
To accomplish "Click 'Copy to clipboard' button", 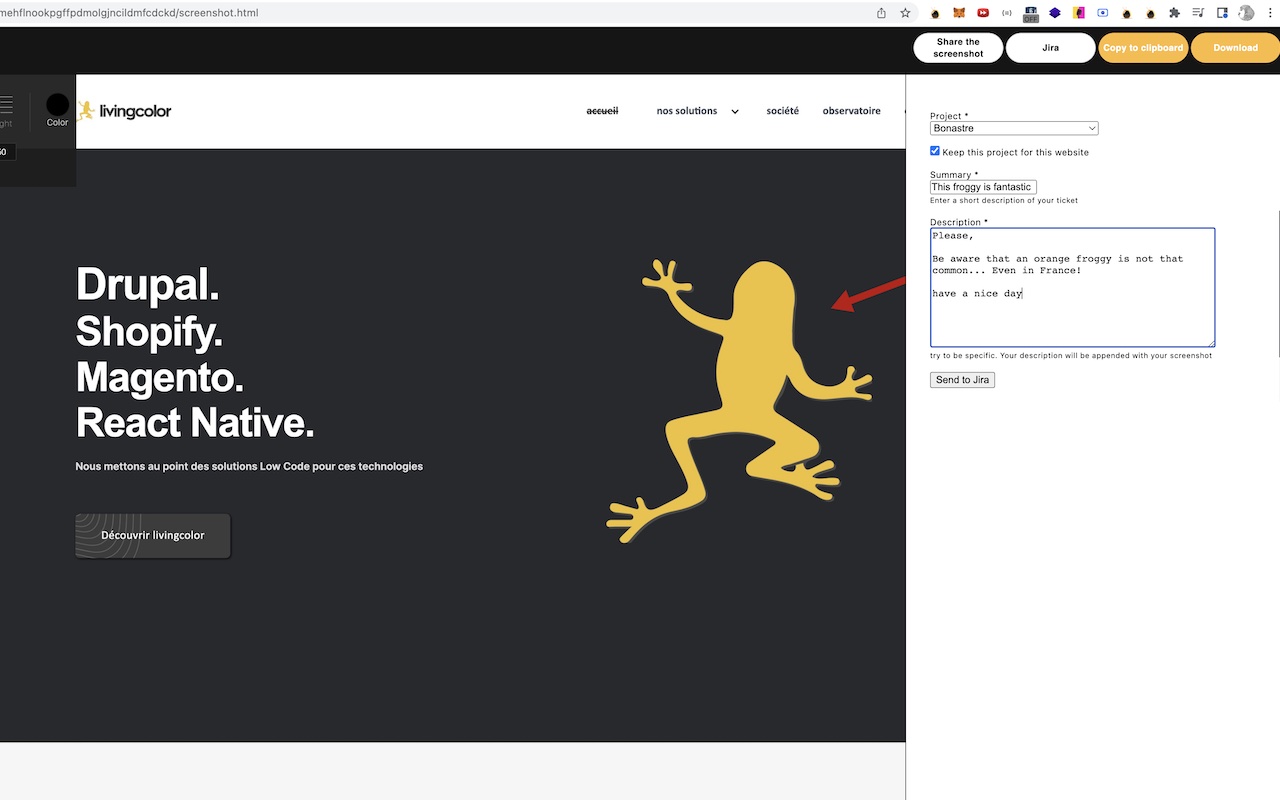I will point(1143,48).
